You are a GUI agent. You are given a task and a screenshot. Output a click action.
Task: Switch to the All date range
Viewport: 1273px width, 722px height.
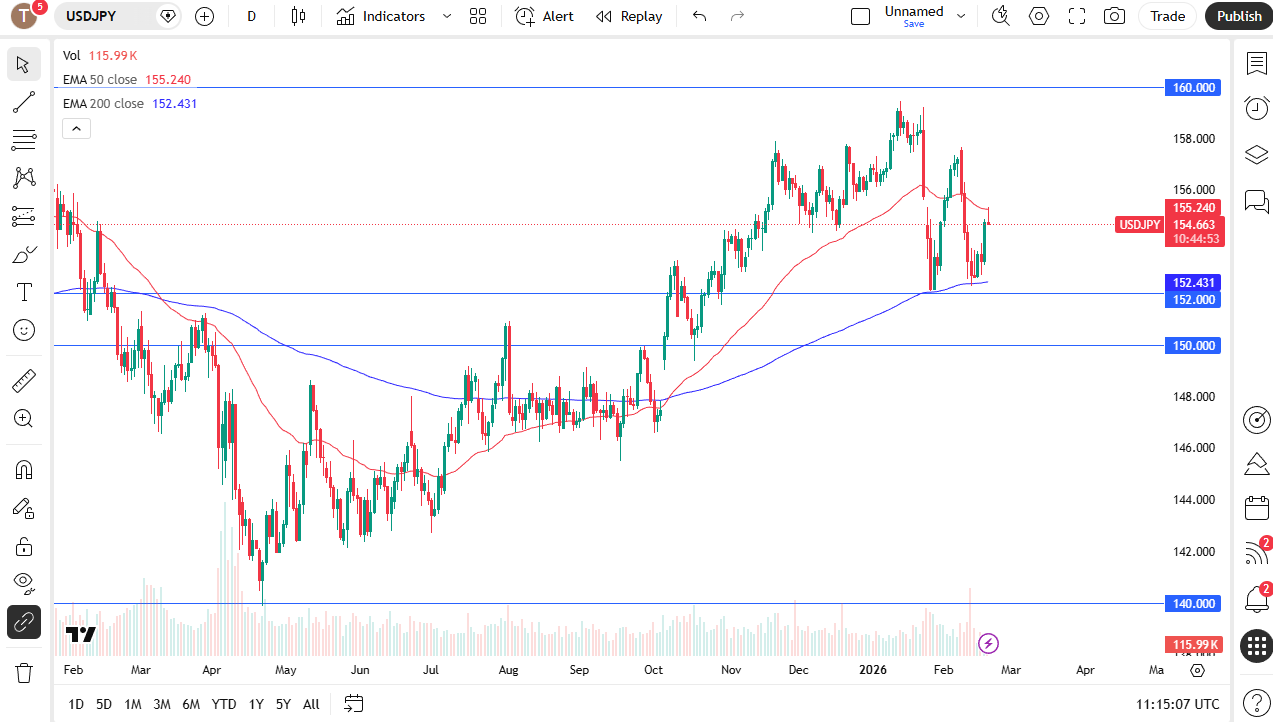311,704
